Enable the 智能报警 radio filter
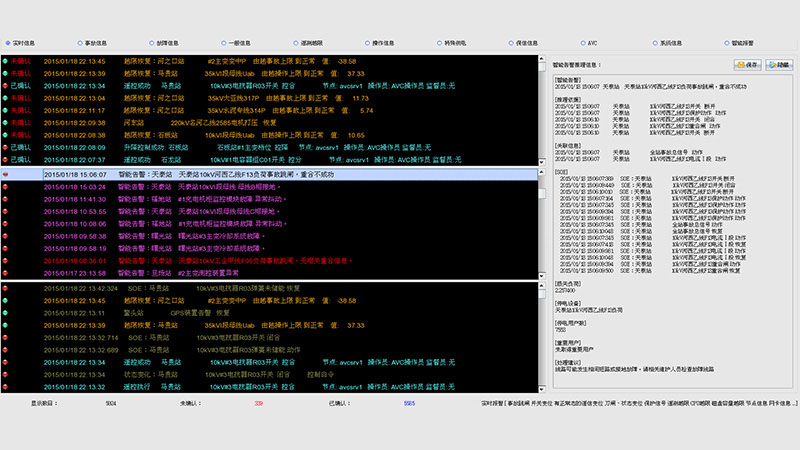Image resolution: width=800 pixels, height=450 pixels. [x=727, y=44]
